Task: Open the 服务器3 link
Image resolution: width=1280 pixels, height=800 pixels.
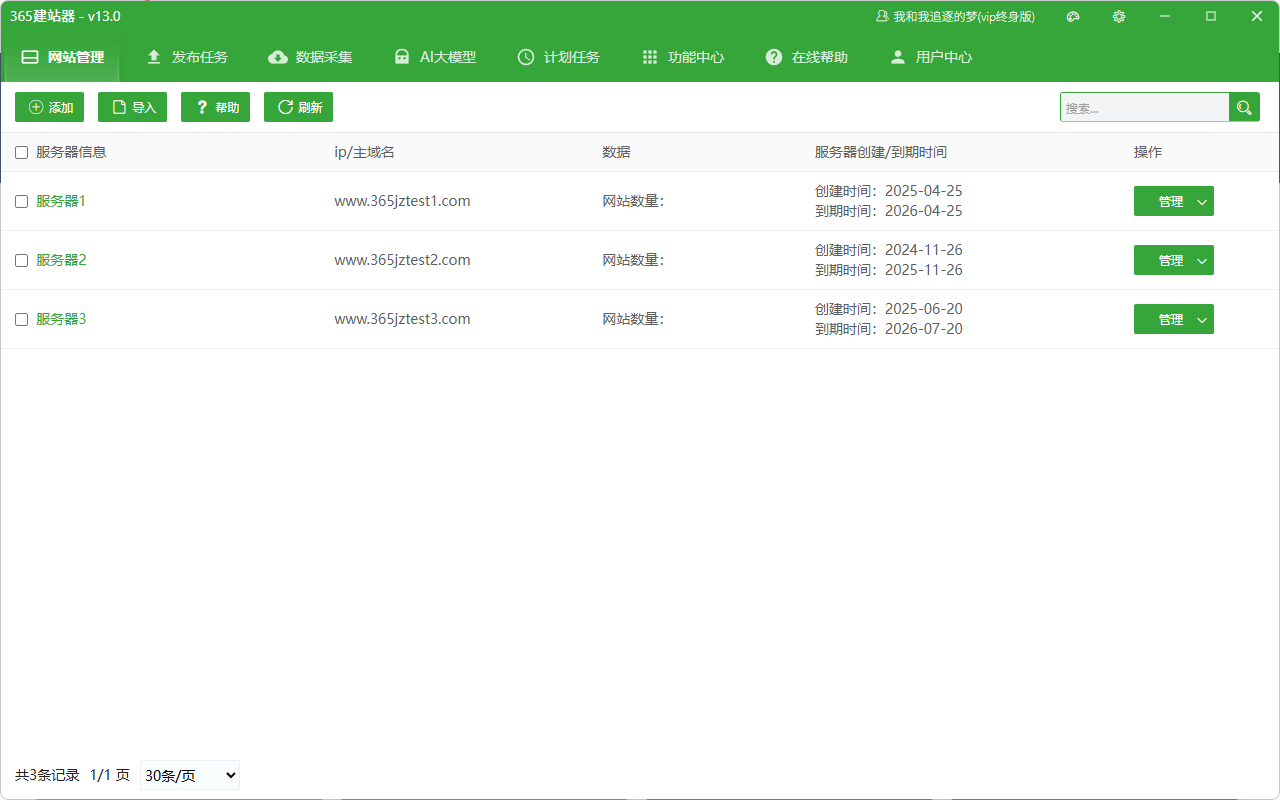Action: [61, 319]
